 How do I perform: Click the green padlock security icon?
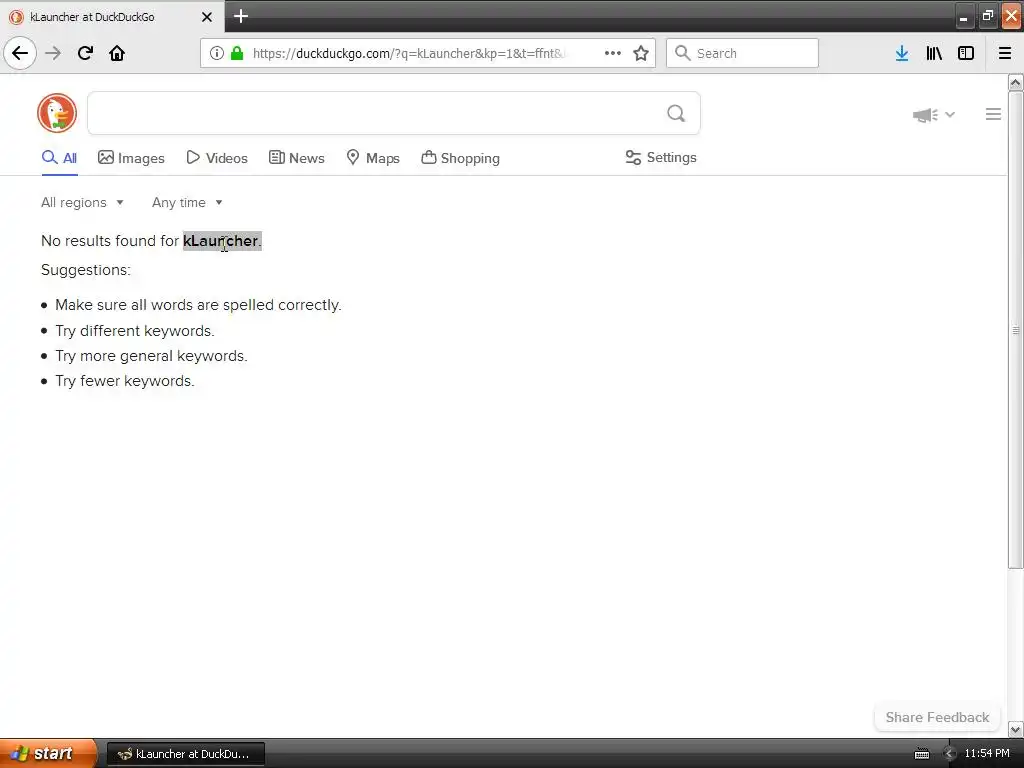[238, 53]
